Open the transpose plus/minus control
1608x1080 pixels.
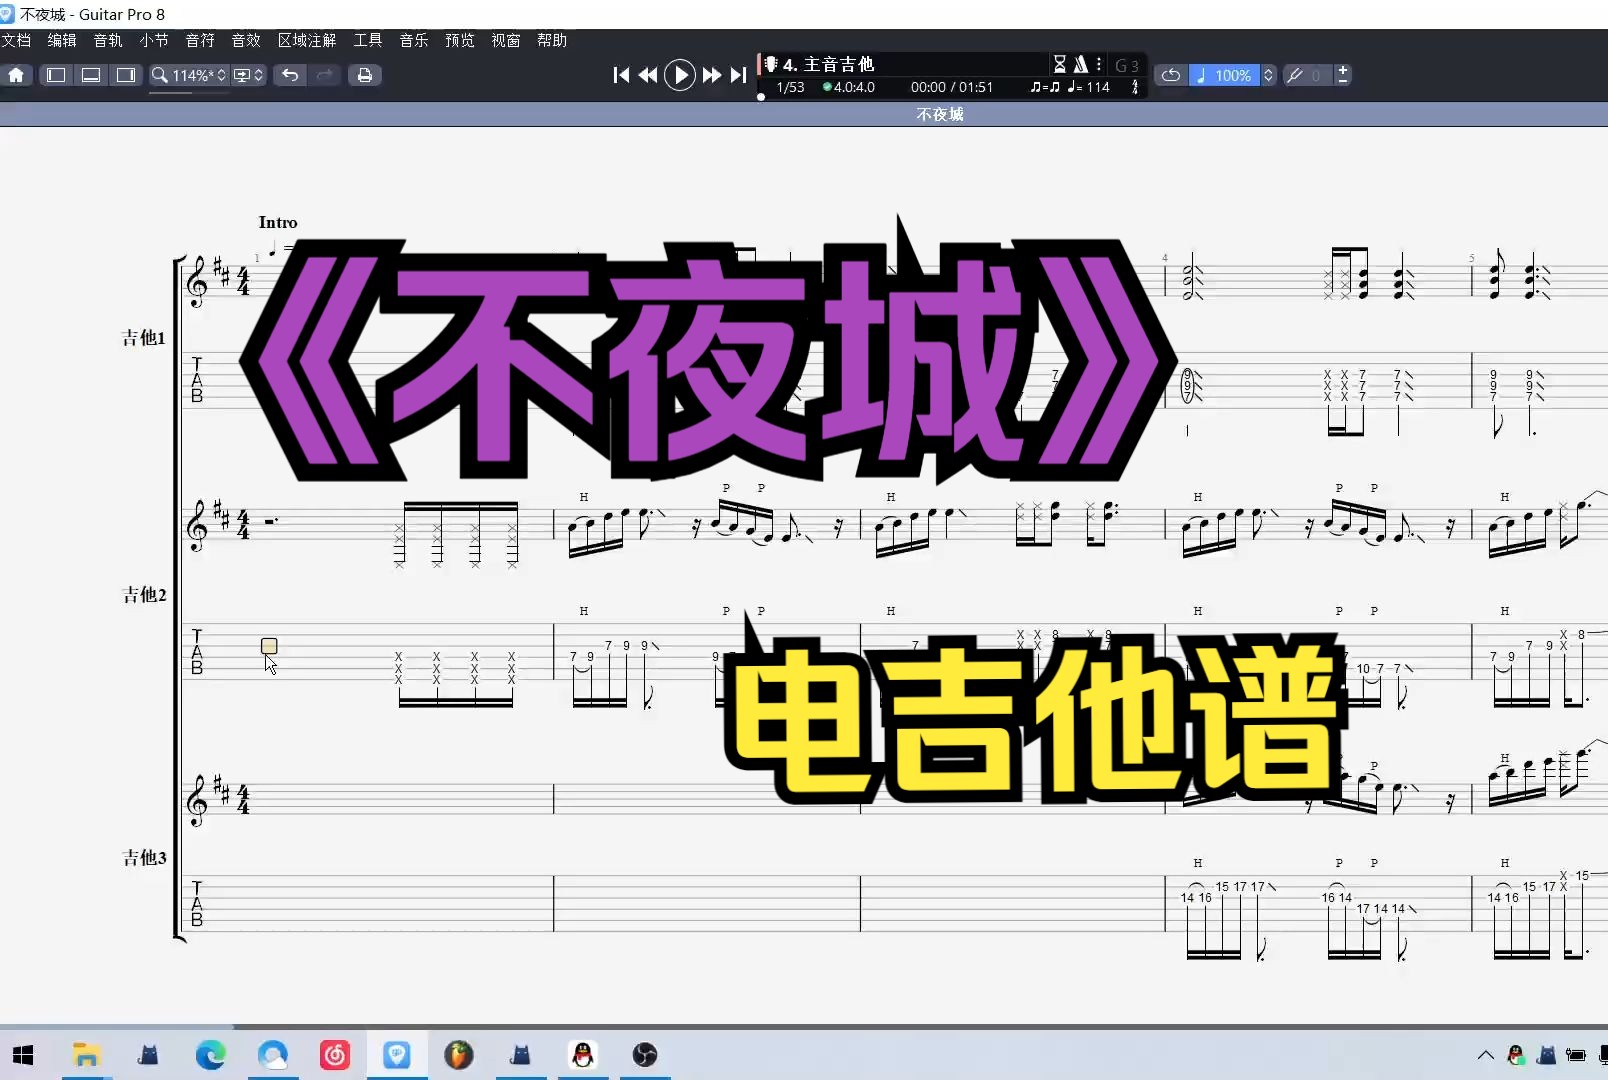(x=1343, y=75)
